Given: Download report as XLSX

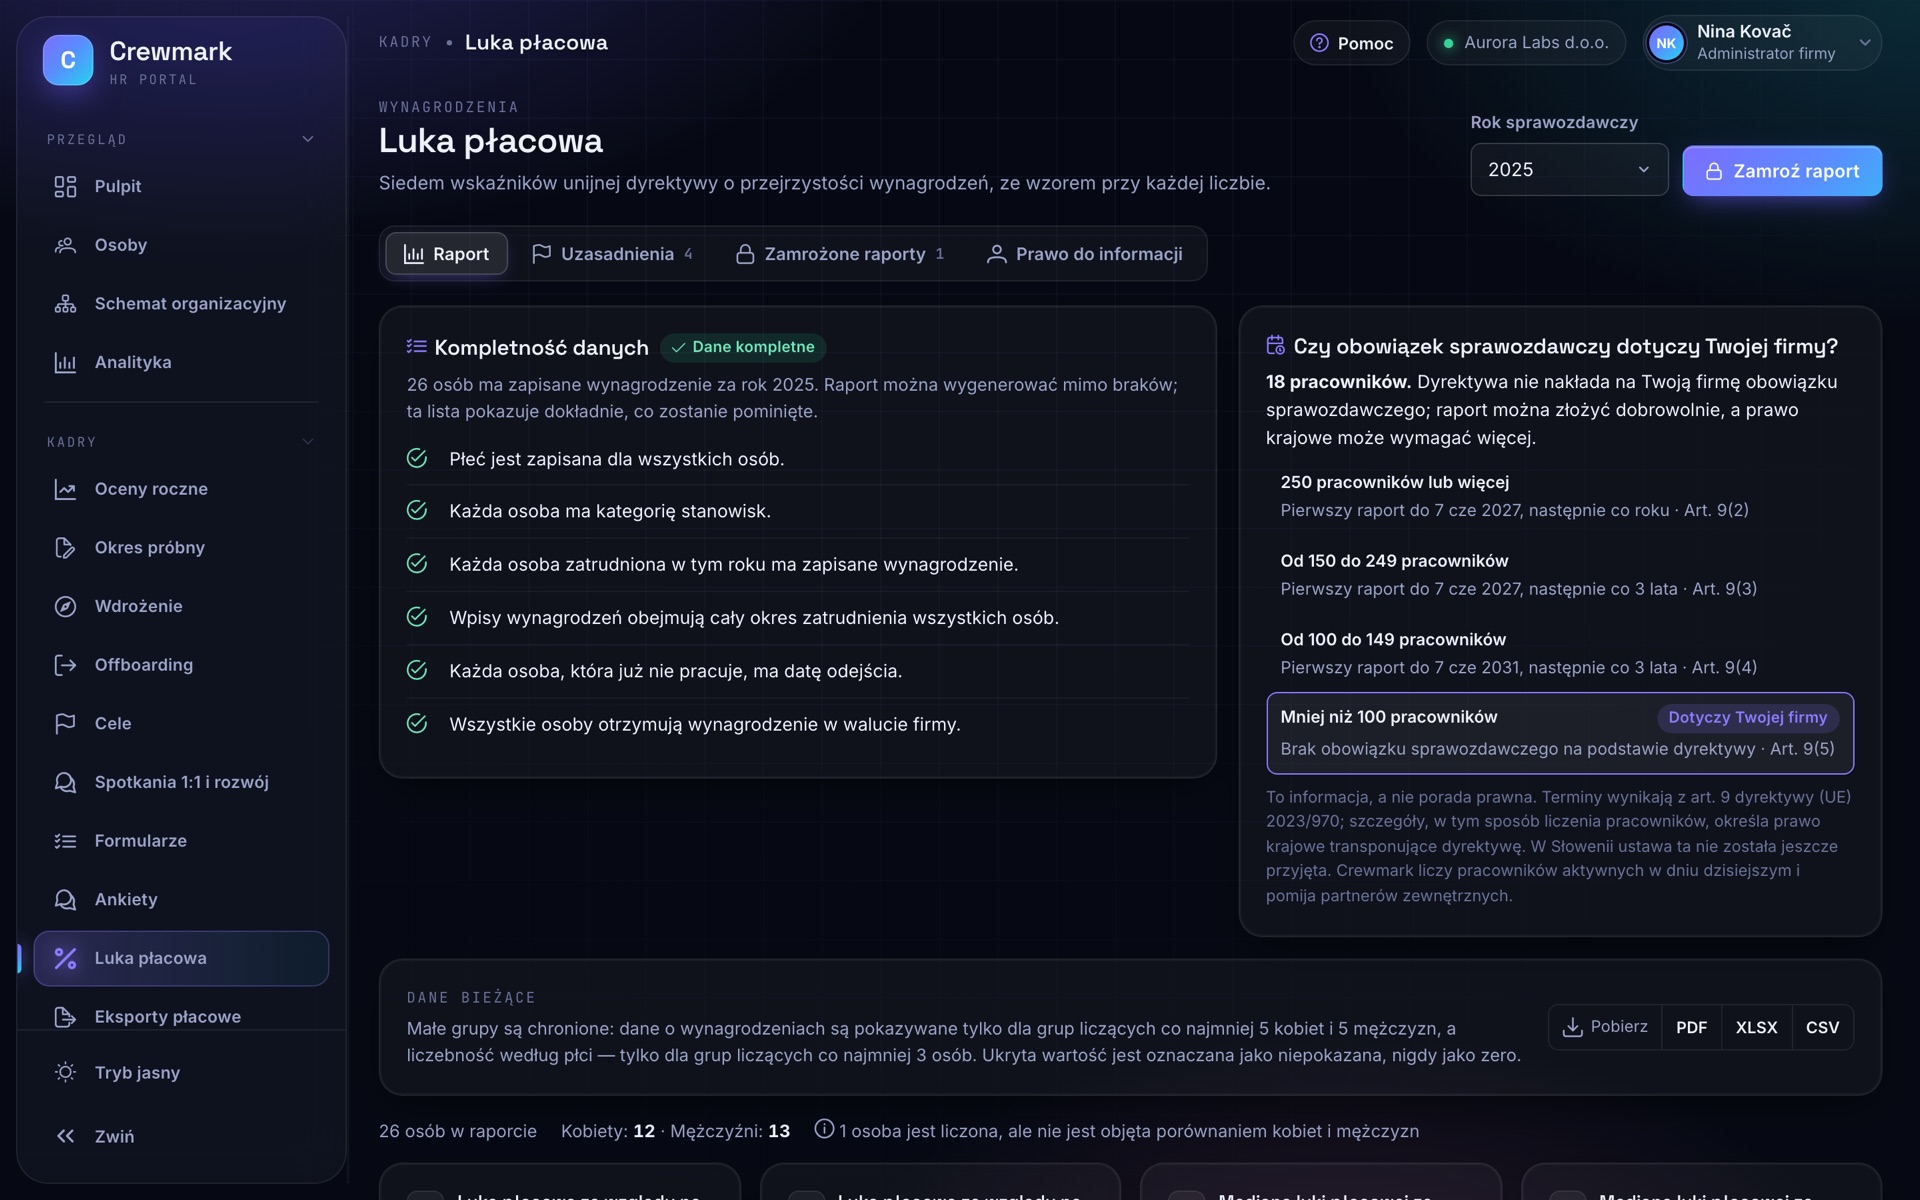Looking at the screenshot, I should (x=1756, y=1028).
